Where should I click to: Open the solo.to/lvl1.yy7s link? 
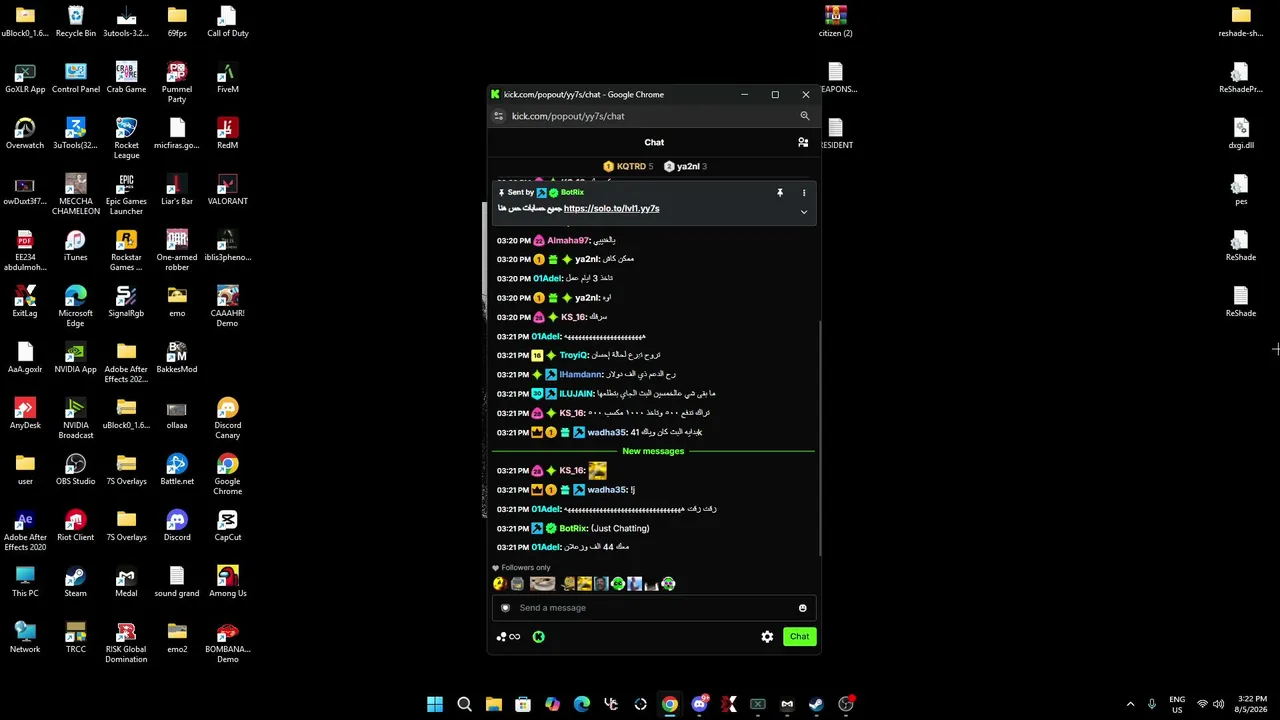coord(611,208)
